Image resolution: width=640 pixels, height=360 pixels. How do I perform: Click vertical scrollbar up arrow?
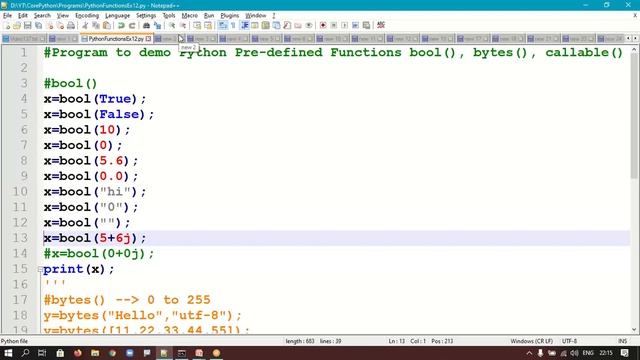(x=634, y=49)
